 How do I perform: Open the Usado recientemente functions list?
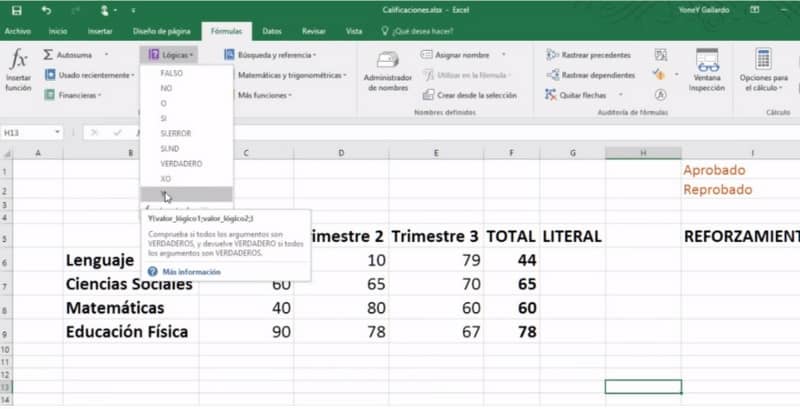click(x=90, y=75)
